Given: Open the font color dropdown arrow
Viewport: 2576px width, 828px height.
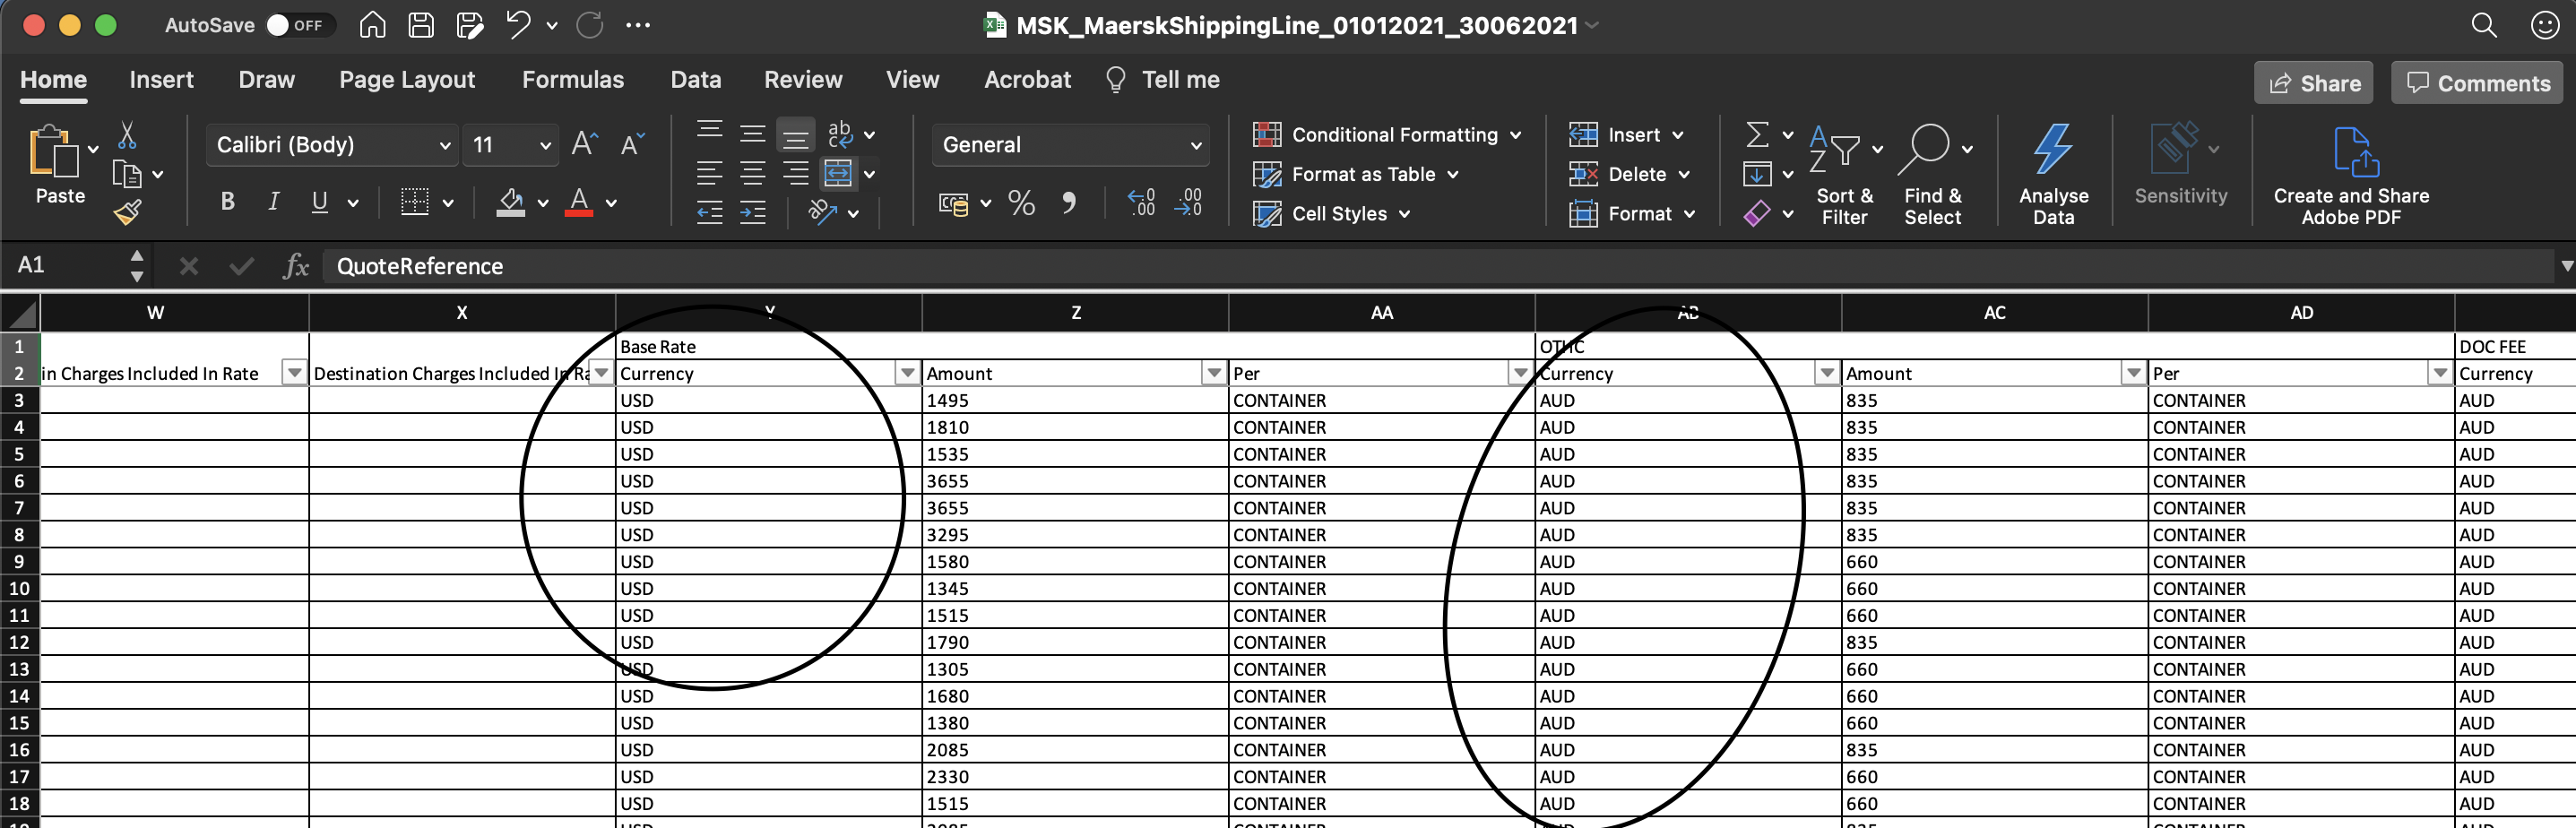Looking at the screenshot, I should 611,203.
